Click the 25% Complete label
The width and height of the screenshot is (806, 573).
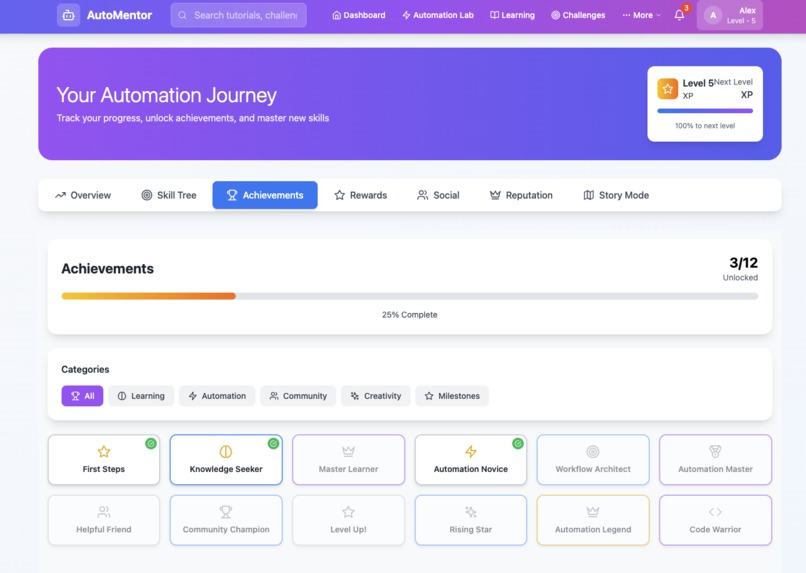tap(410, 315)
